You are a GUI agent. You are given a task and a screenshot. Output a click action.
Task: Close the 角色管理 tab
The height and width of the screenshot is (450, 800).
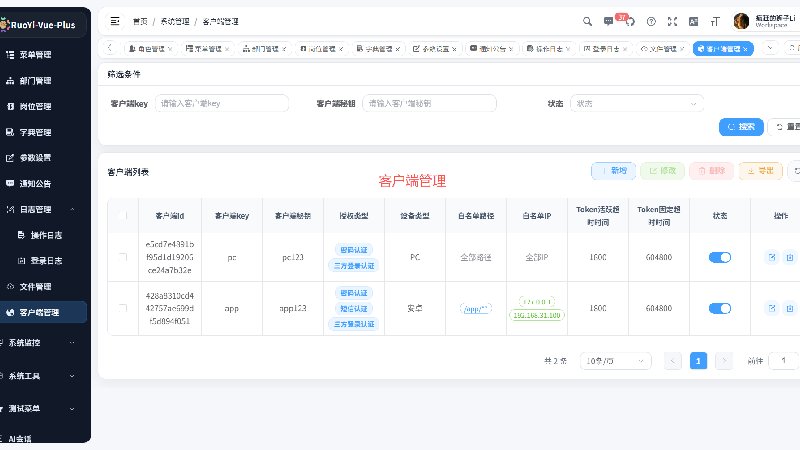pos(170,49)
